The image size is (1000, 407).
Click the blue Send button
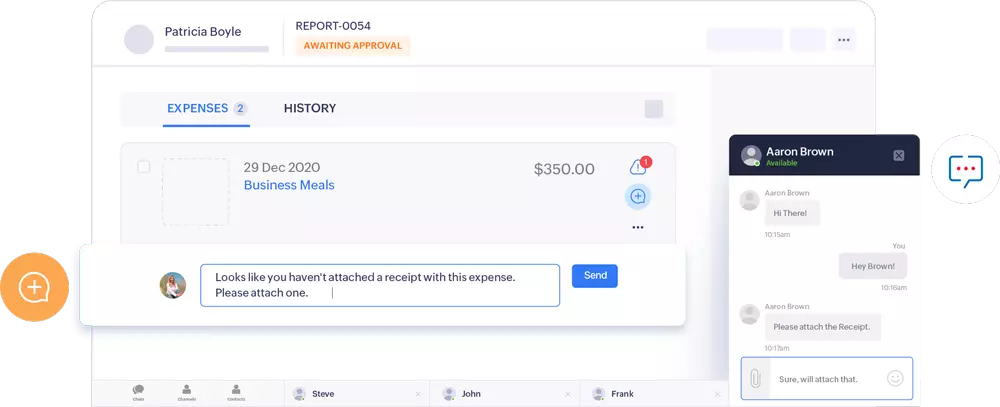tap(594, 276)
